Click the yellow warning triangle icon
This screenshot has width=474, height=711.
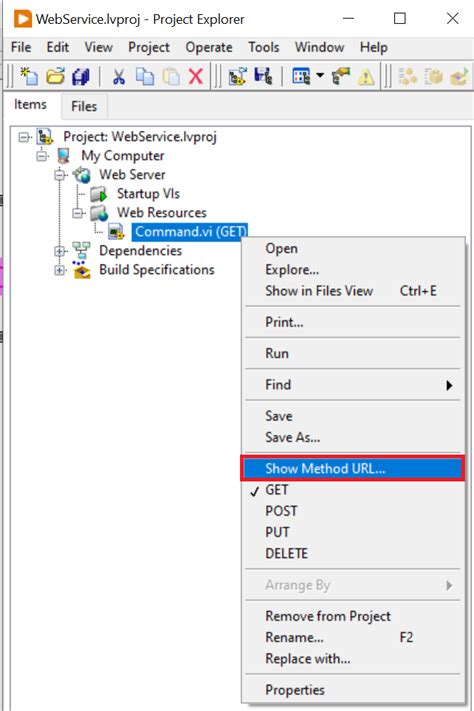(366, 77)
